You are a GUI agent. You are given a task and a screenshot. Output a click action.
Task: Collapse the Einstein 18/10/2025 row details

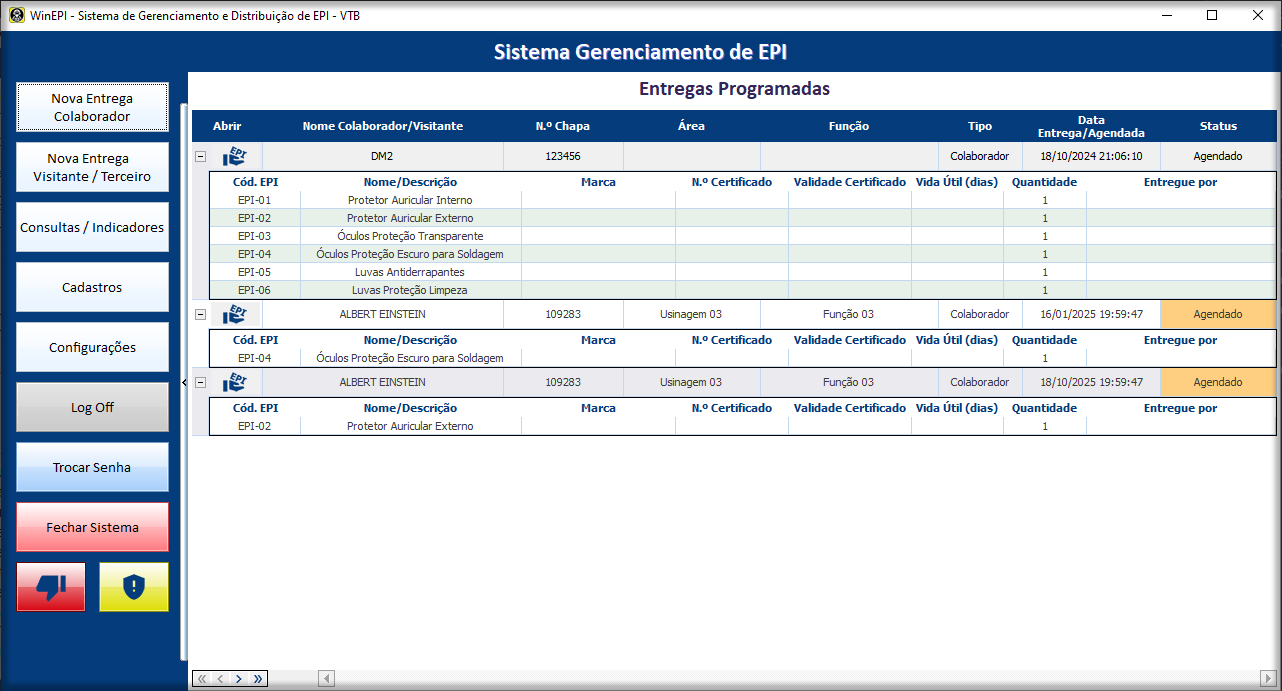click(x=200, y=382)
